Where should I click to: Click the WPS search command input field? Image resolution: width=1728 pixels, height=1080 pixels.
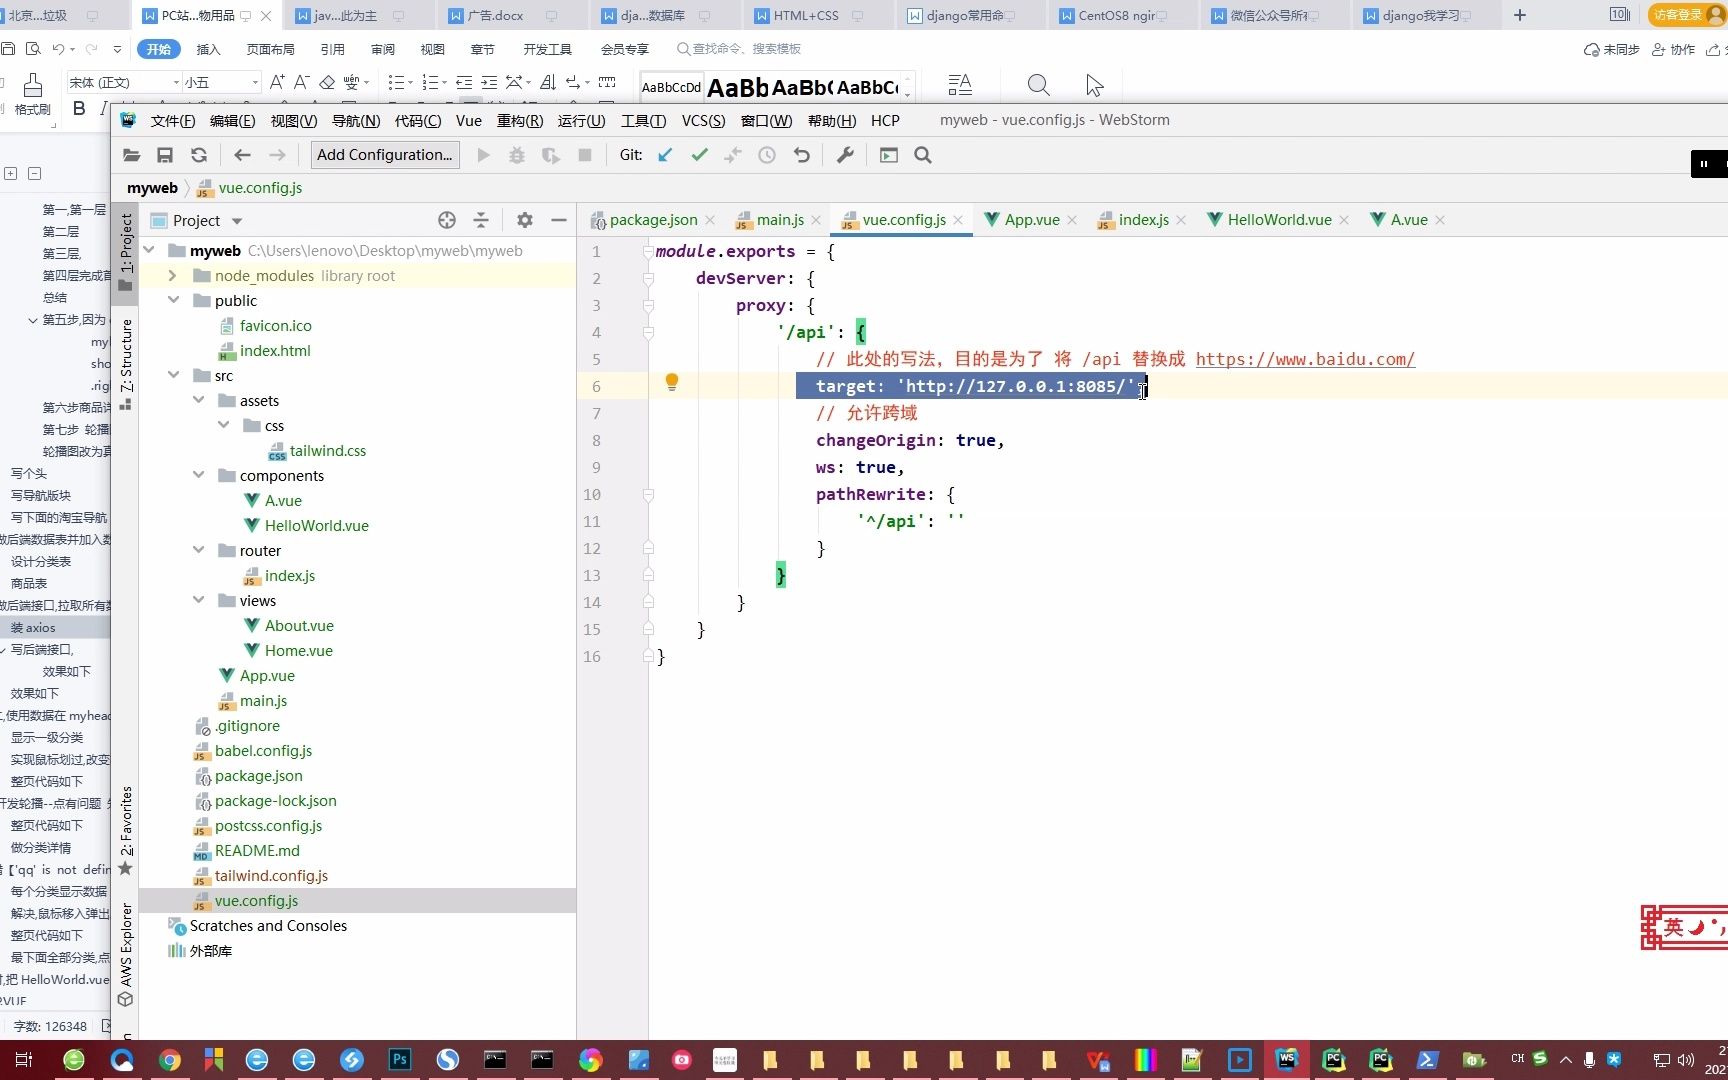point(740,49)
